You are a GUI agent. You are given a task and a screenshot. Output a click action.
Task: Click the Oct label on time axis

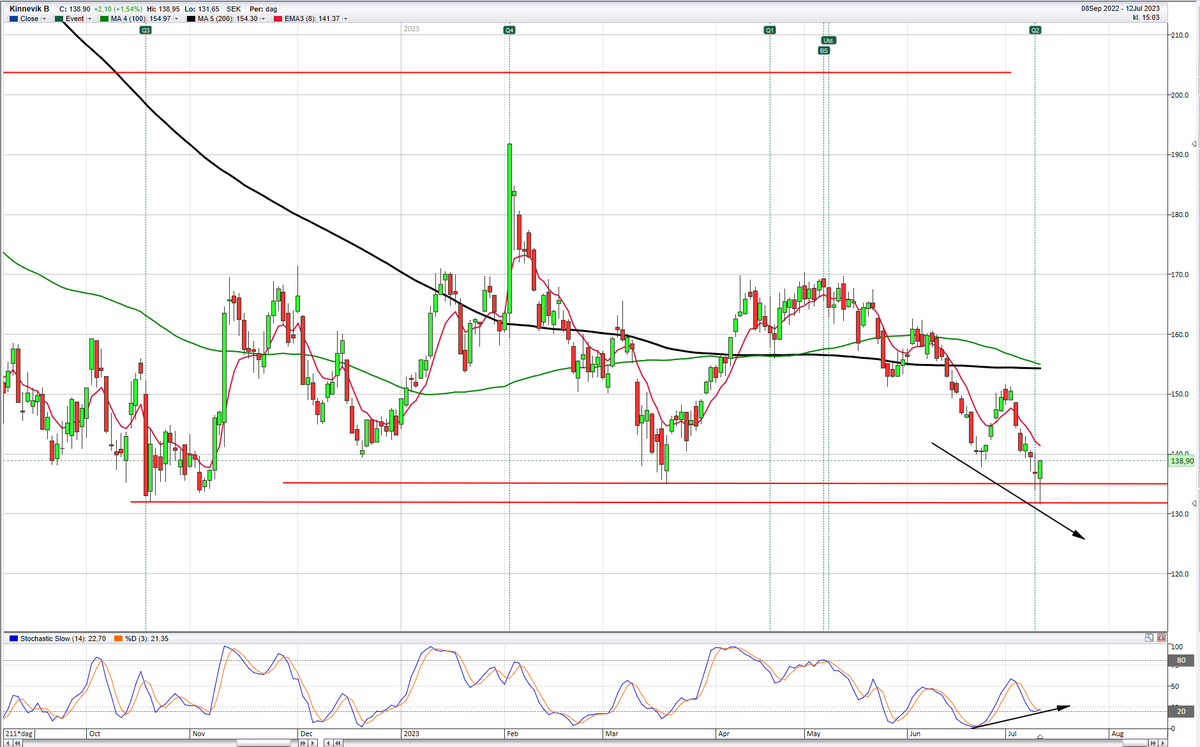(93, 733)
